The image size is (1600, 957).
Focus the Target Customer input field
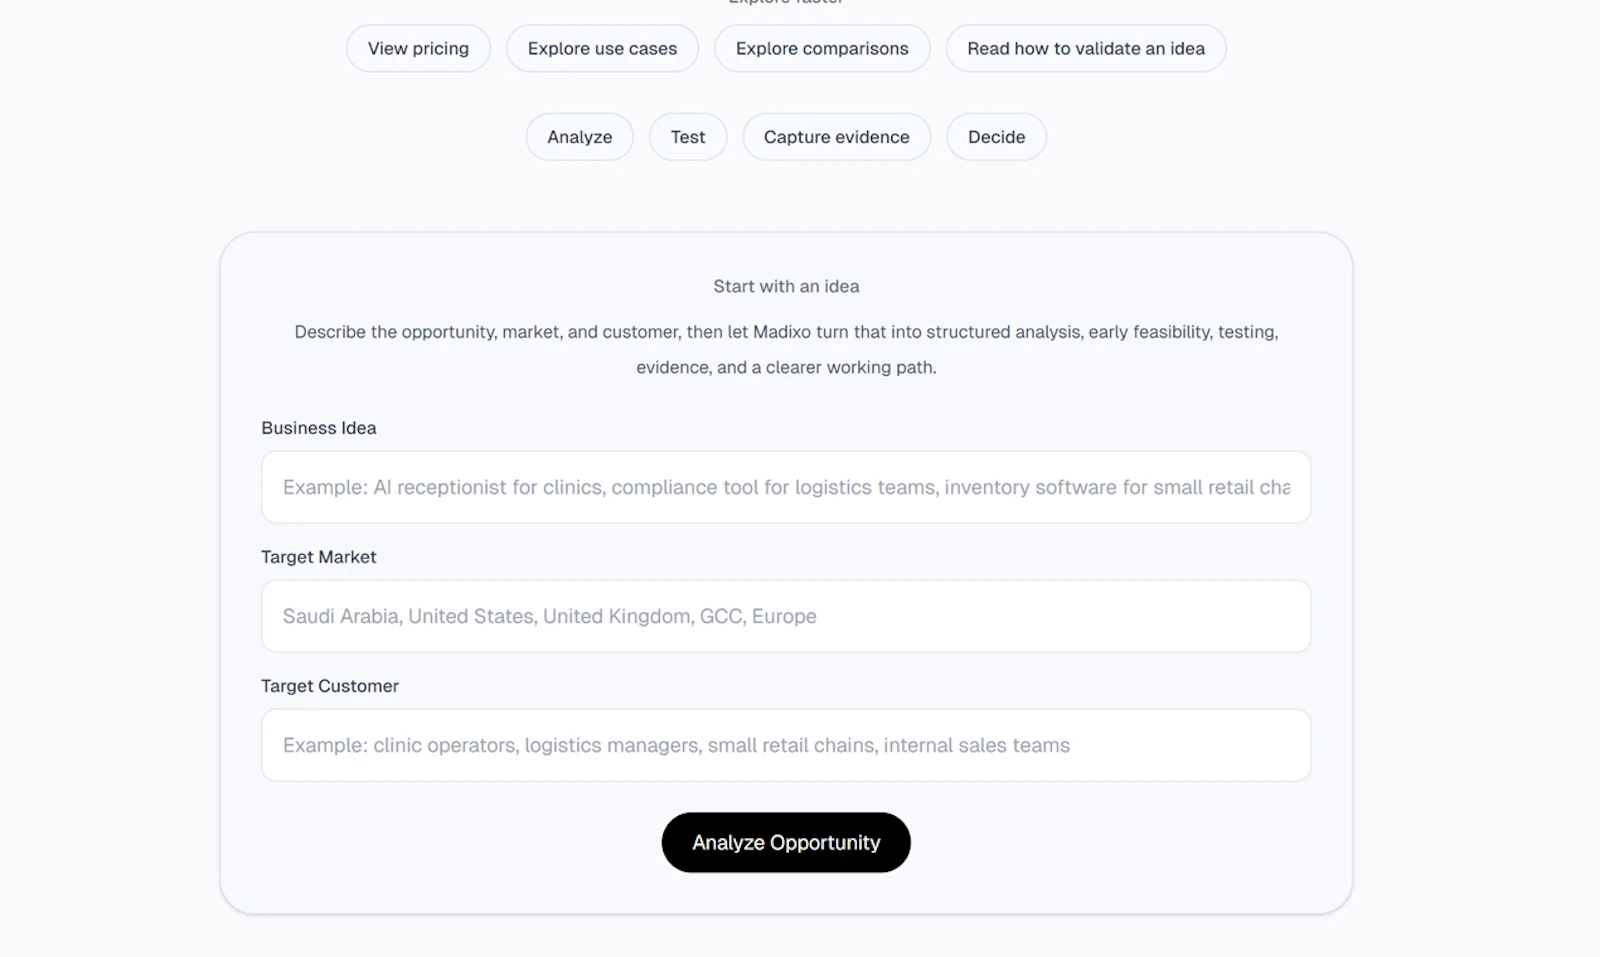(x=786, y=745)
